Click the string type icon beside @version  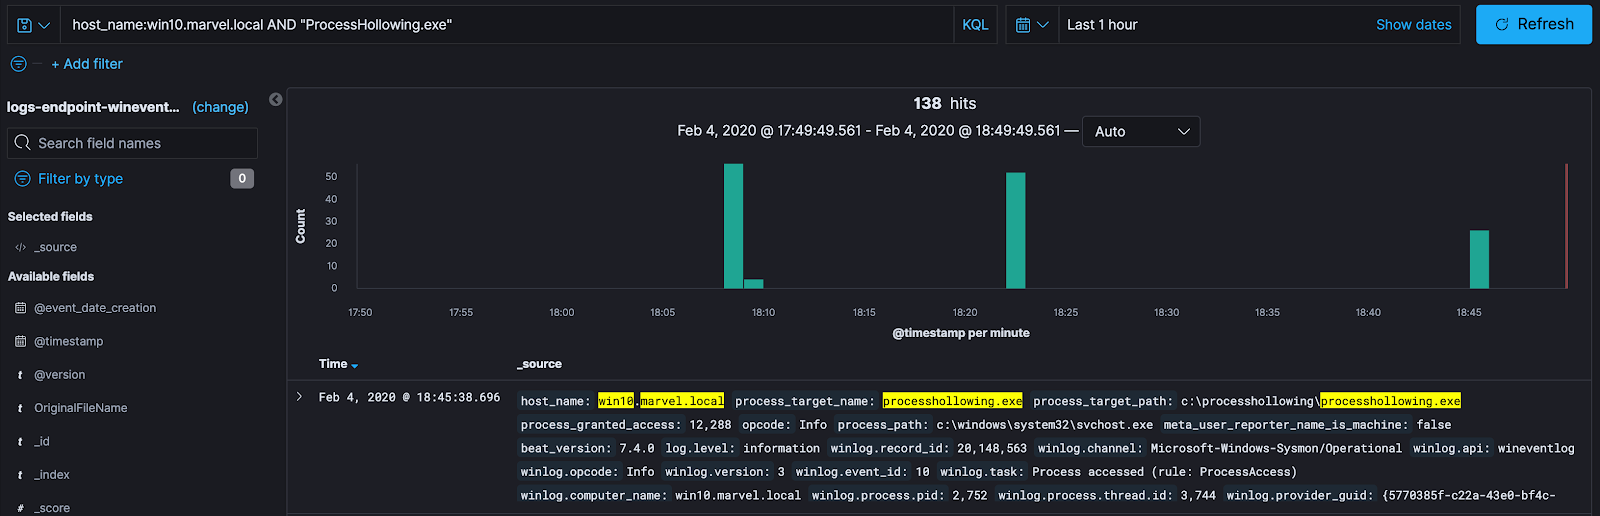pos(20,375)
